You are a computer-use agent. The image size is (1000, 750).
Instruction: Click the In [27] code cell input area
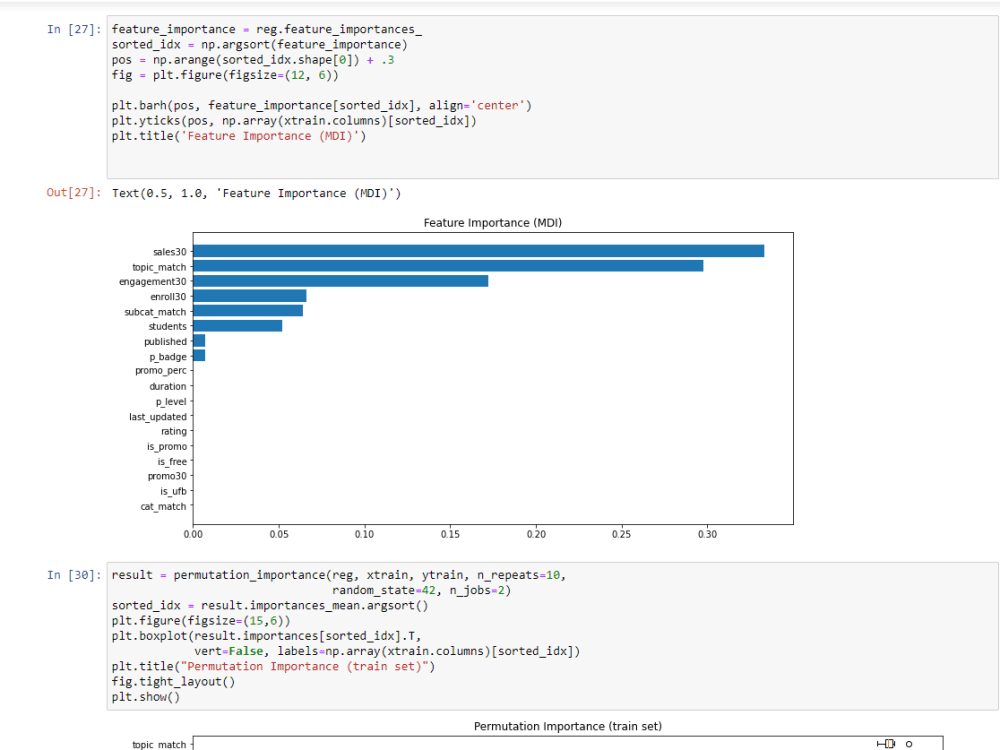click(x=552, y=98)
